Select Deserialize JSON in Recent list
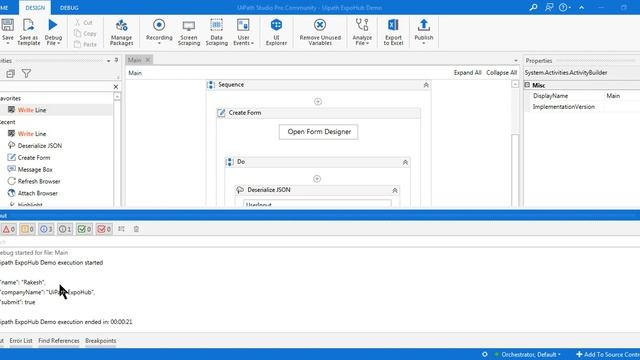 pos(40,145)
